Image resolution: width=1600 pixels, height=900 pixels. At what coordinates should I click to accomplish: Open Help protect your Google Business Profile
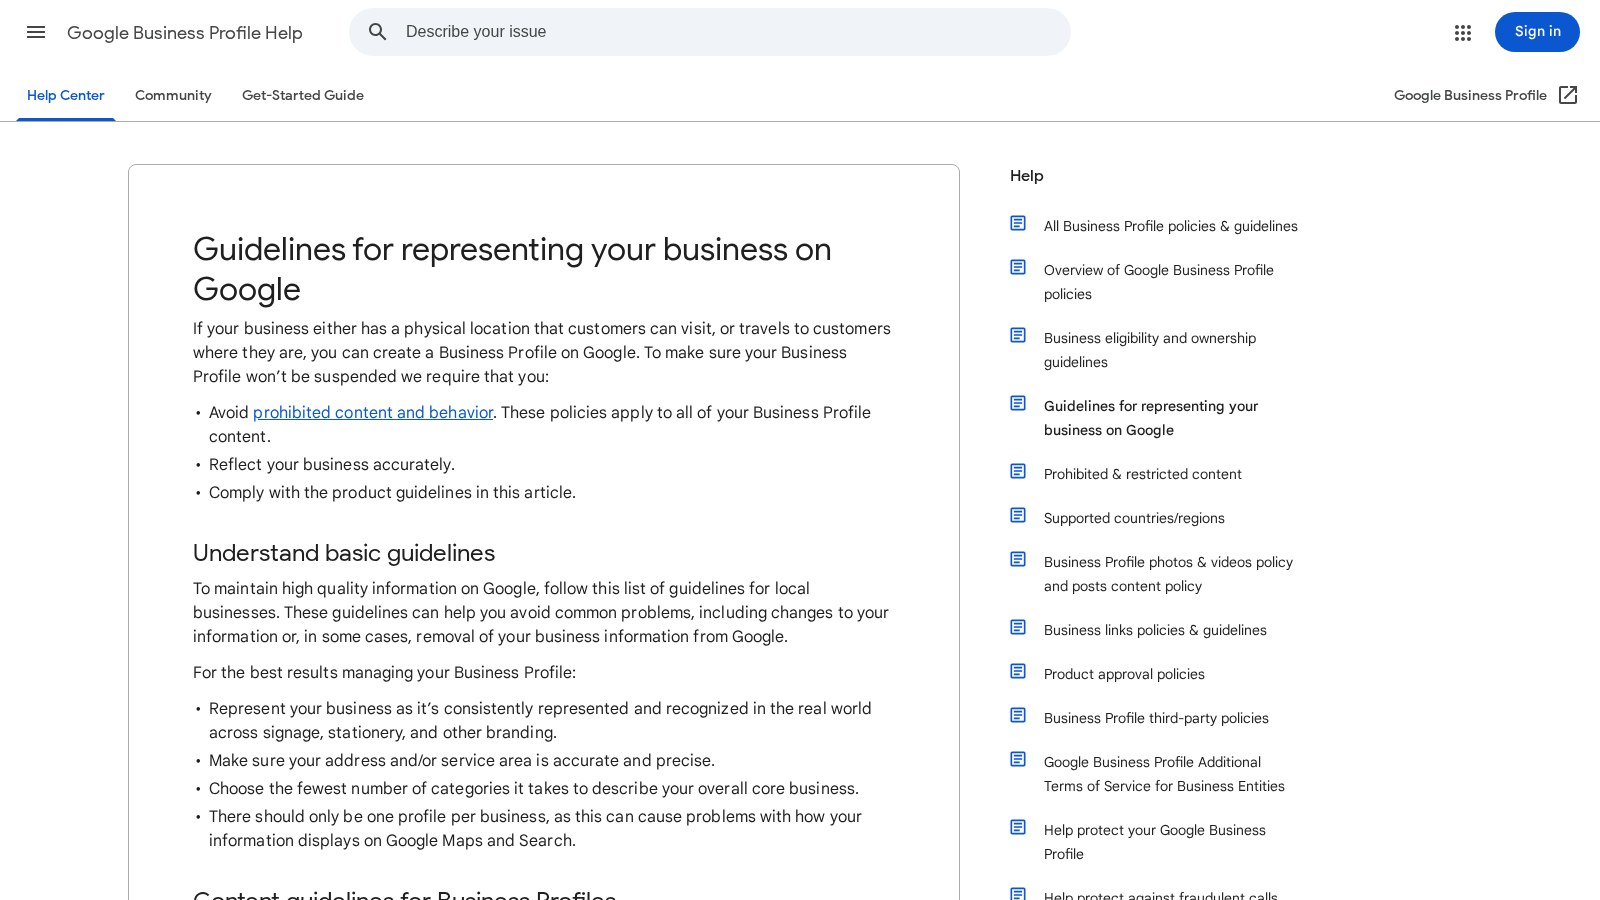pos(1155,842)
